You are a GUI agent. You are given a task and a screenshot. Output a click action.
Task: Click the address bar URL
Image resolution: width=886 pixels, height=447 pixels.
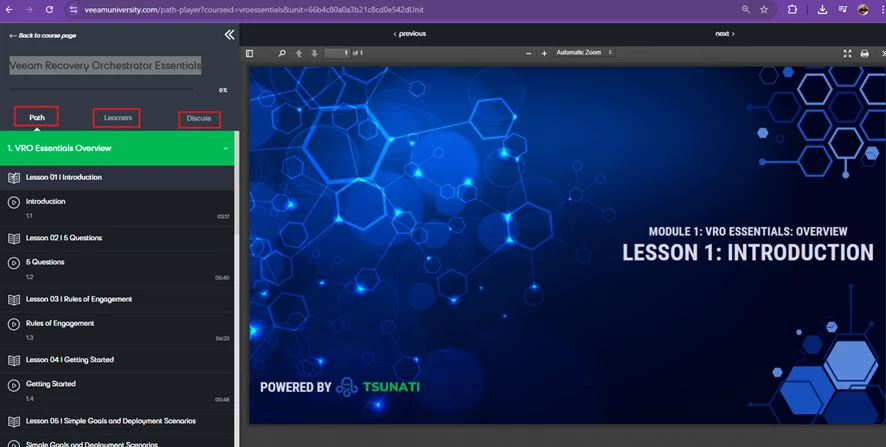[254, 10]
